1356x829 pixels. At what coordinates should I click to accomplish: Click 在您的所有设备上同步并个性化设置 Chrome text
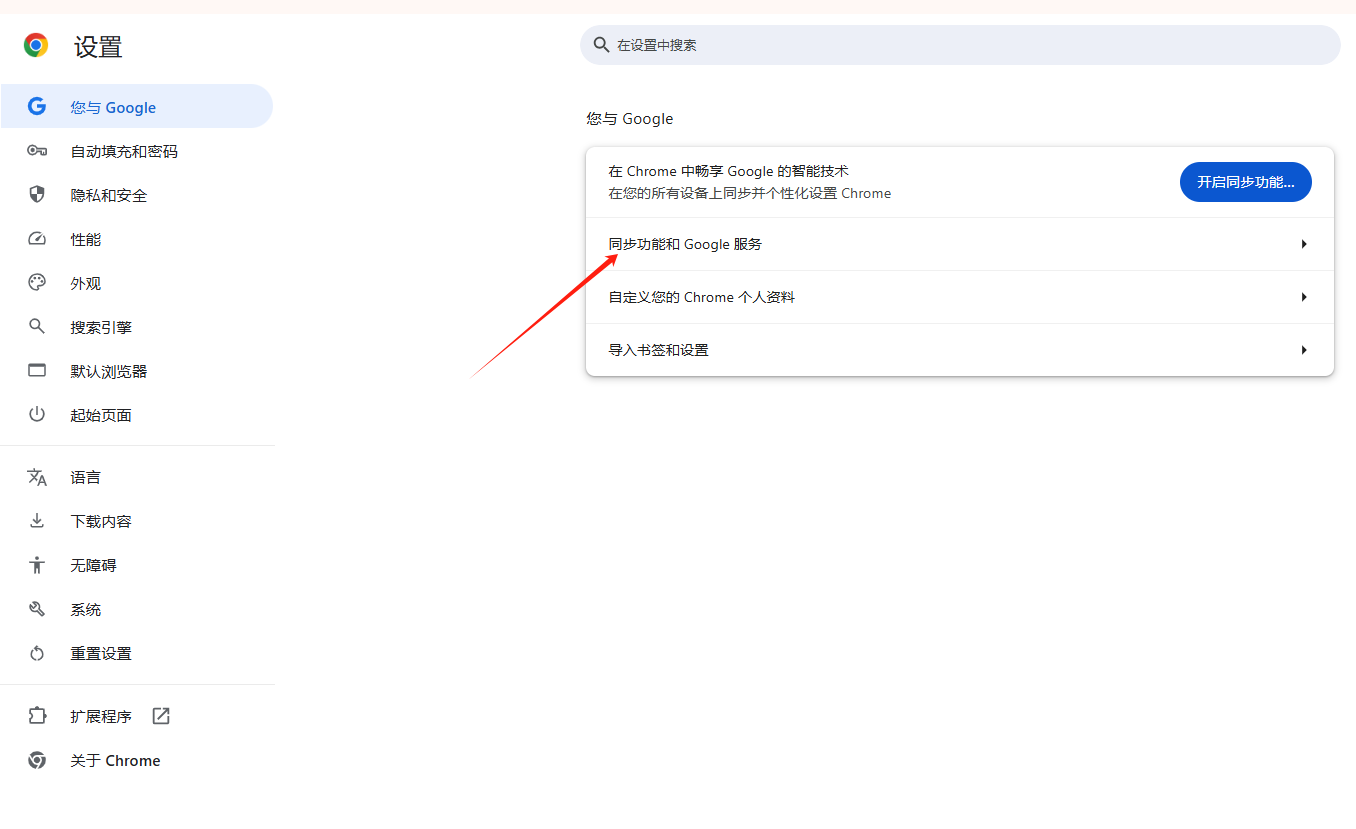pos(750,193)
